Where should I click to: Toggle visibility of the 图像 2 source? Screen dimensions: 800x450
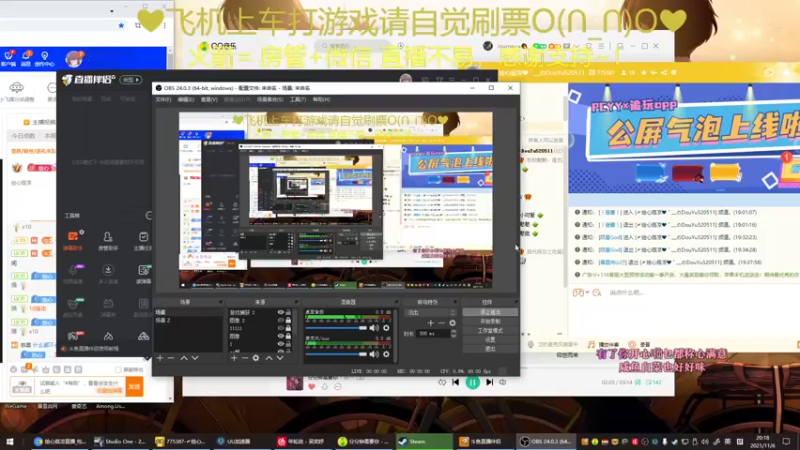[281, 320]
